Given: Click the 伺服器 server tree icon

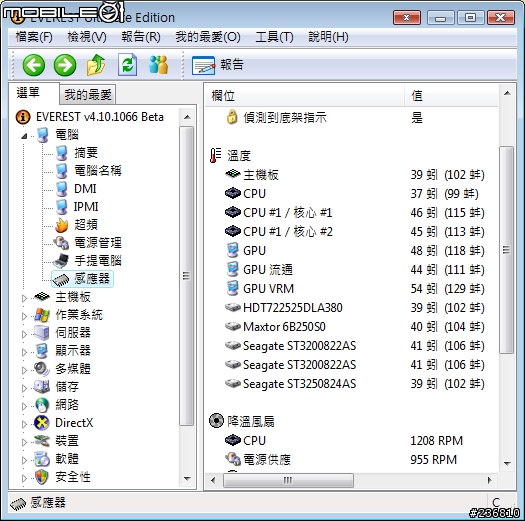Looking at the screenshot, I should pos(42,333).
